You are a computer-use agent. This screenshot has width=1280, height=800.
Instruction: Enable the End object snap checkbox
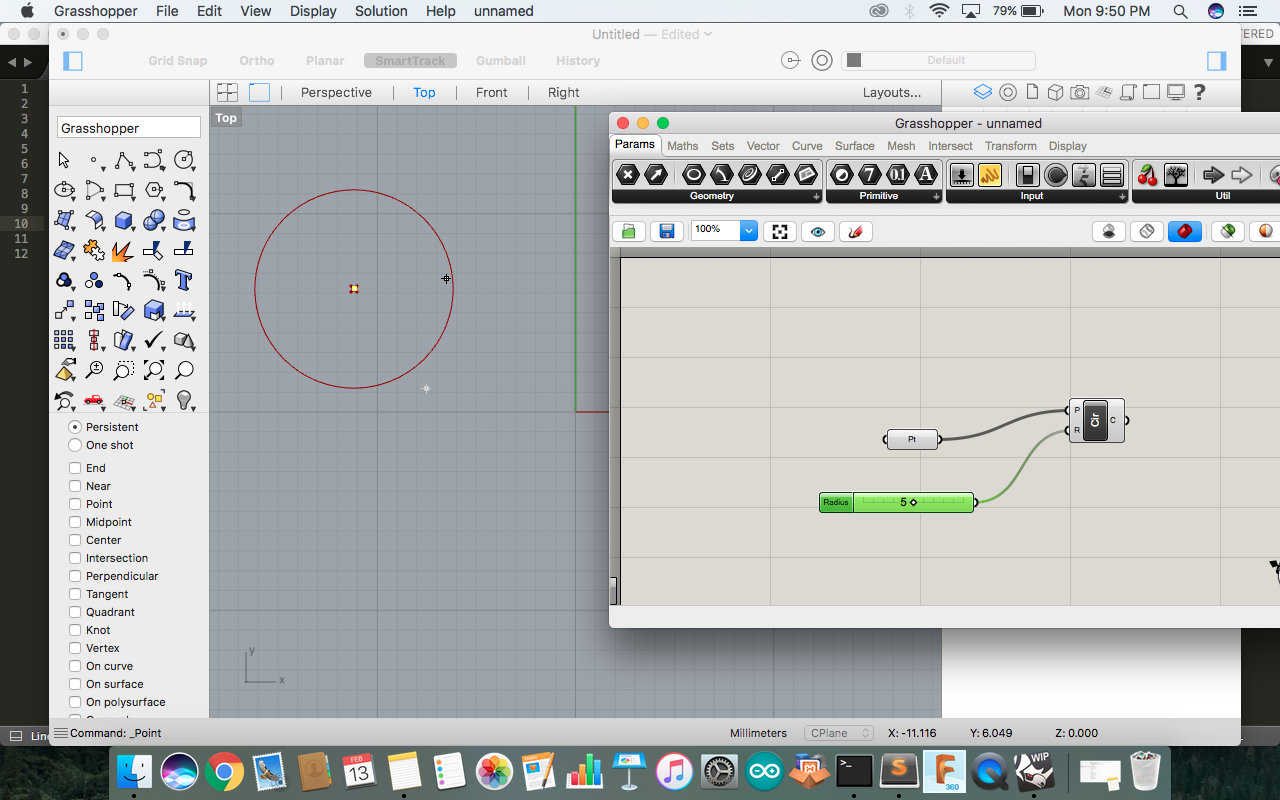click(75, 468)
